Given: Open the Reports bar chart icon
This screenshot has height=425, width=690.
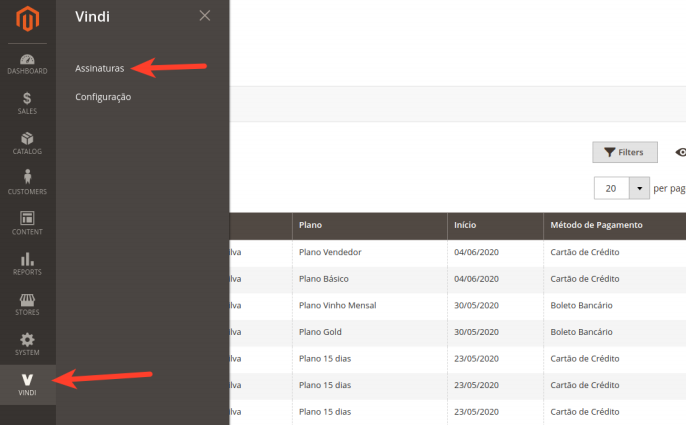Looking at the screenshot, I should 27,263.
